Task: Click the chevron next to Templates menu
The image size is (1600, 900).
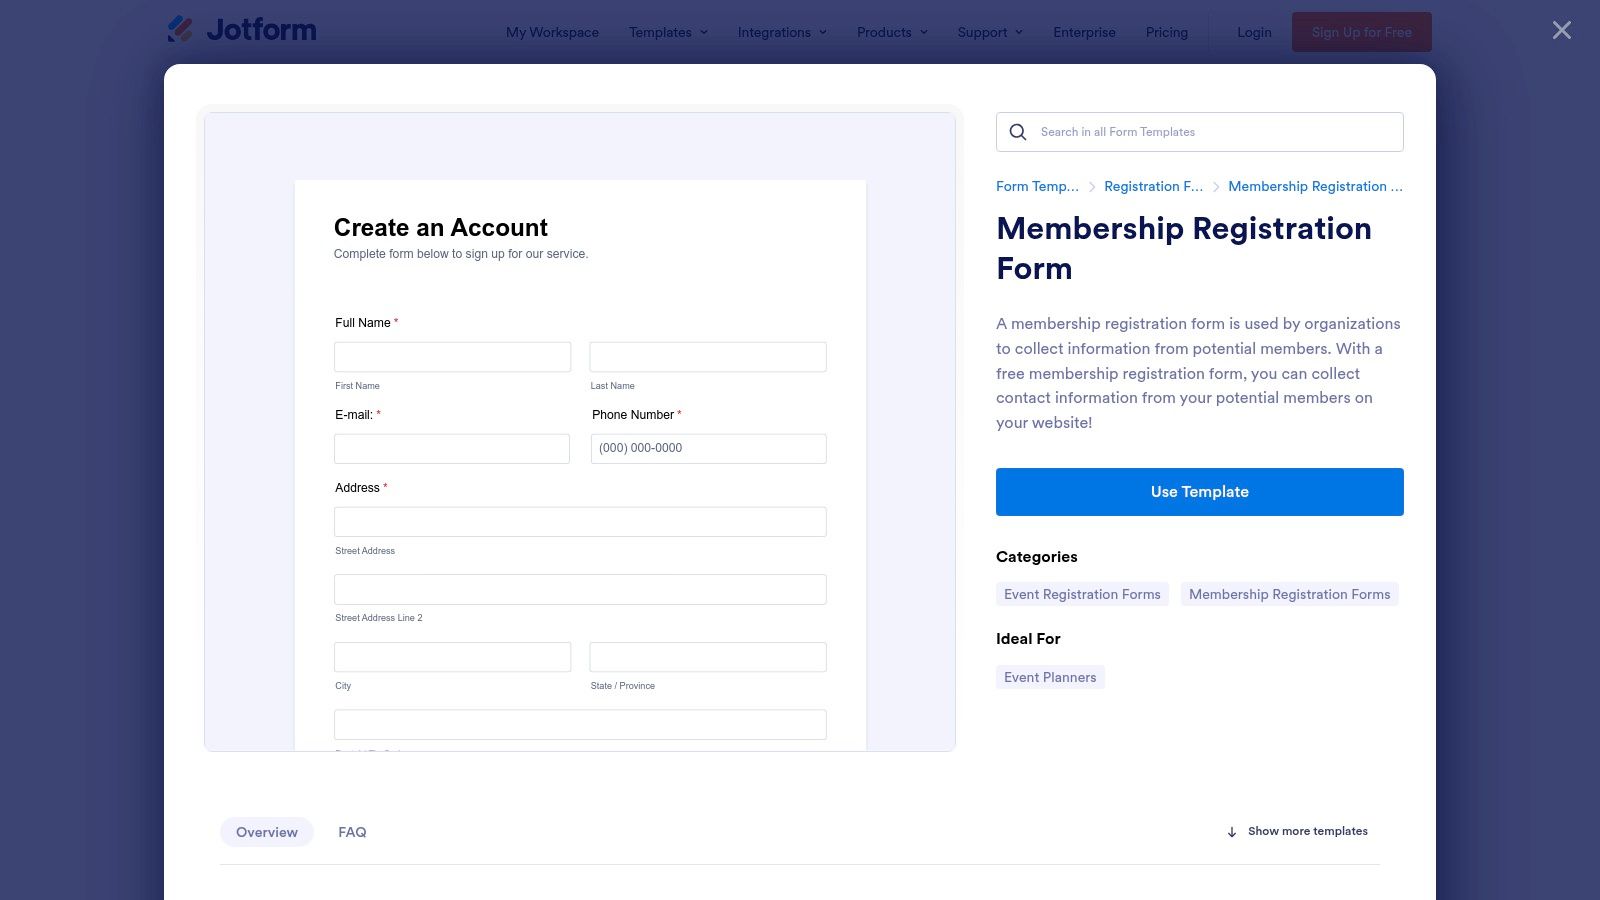Action: point(703,32)
